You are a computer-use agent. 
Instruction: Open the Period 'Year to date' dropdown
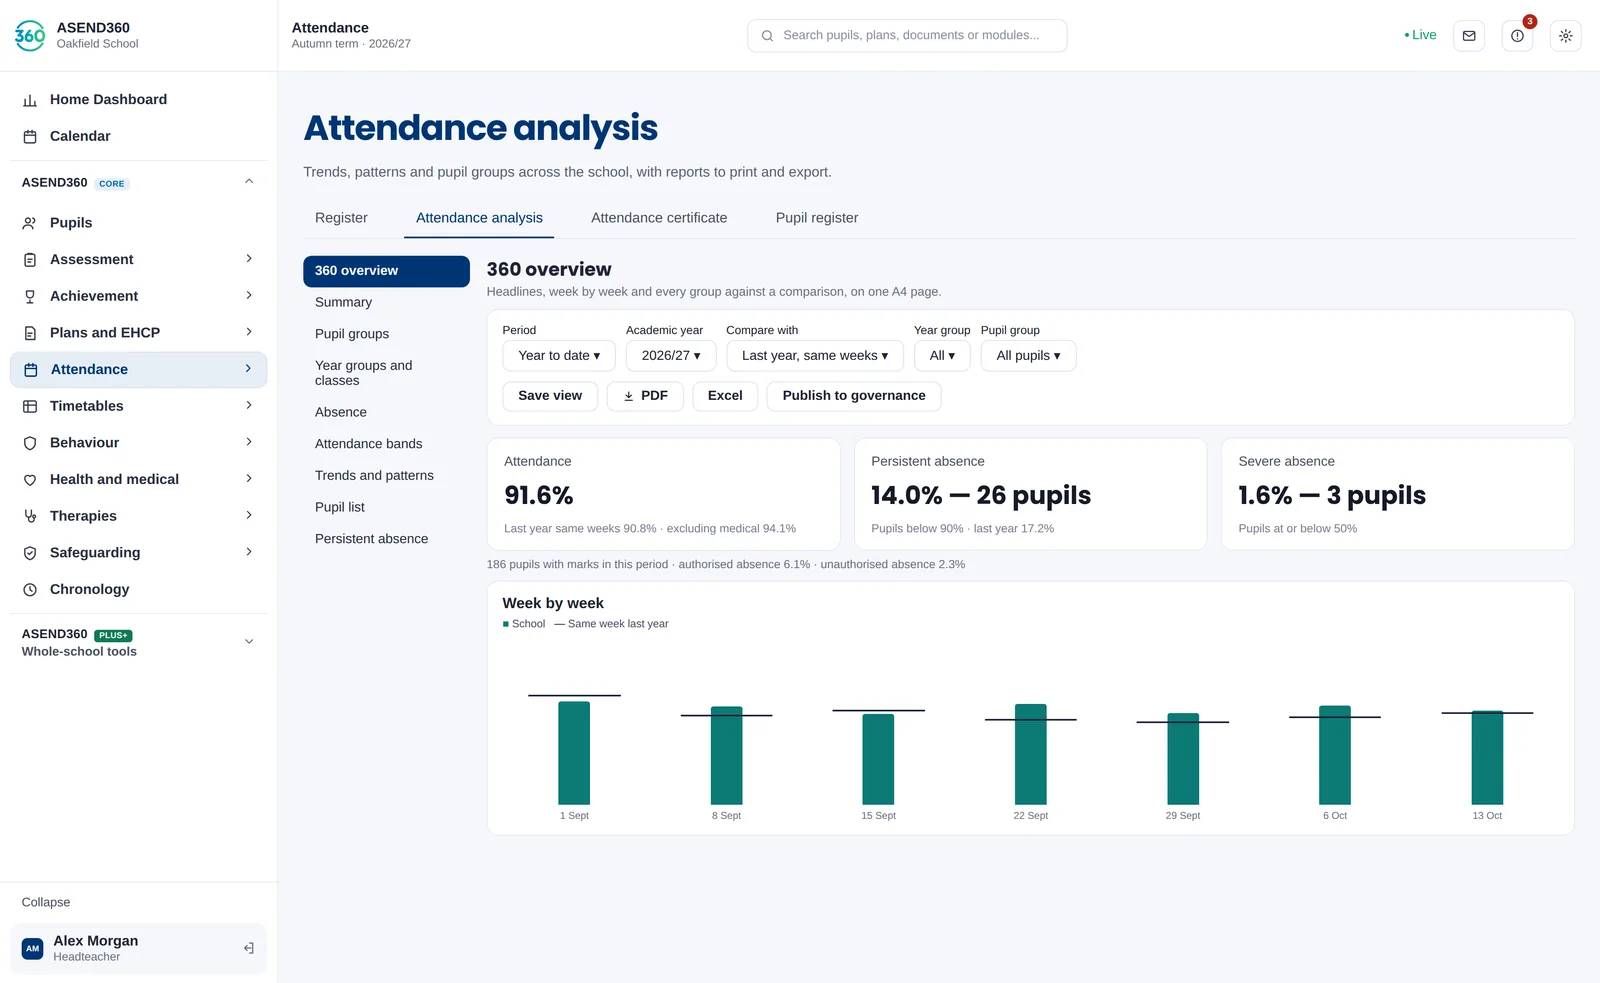(559, 356)
